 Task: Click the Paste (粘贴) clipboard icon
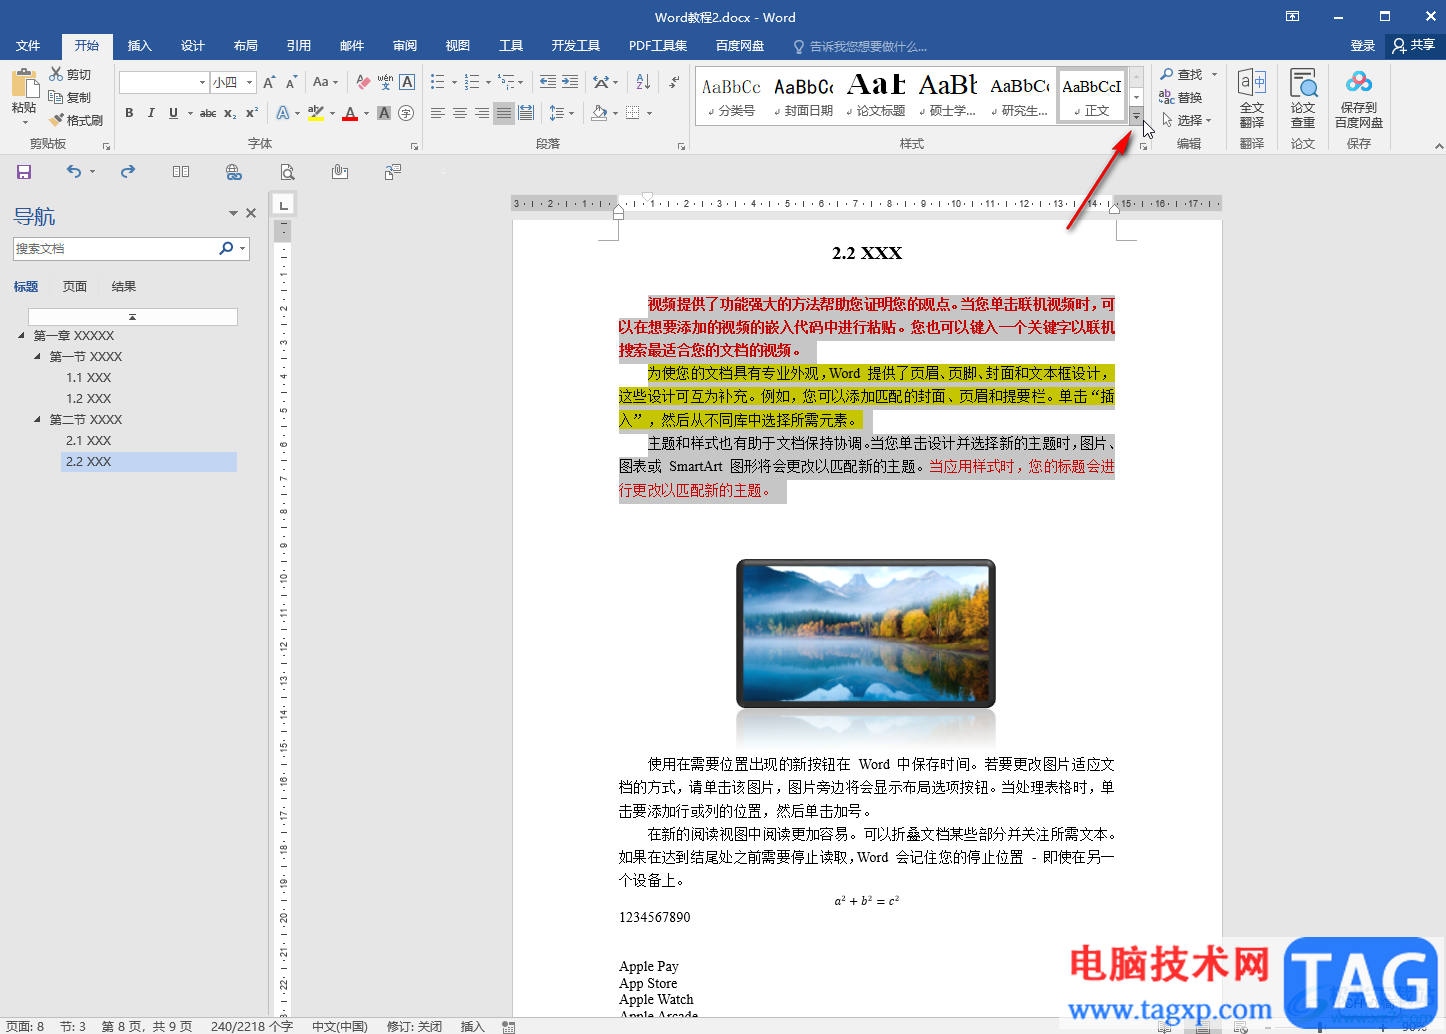click(24, 83)
